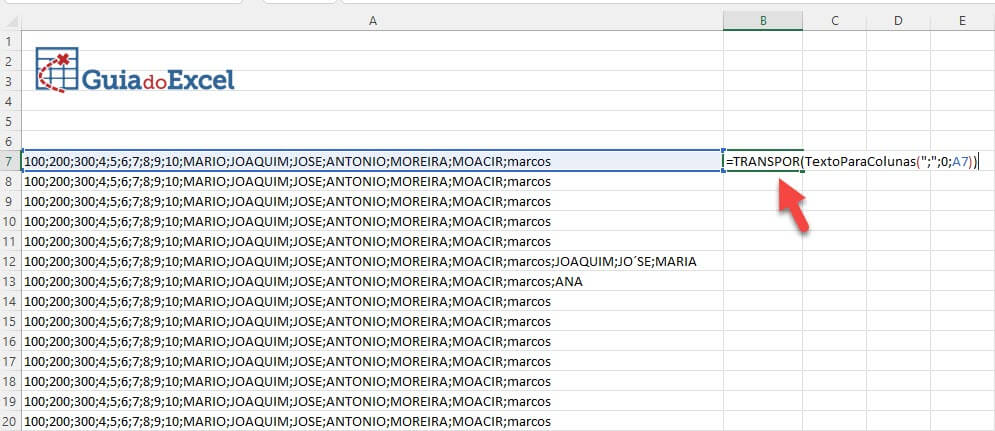Screen dimensions: 995x431
Task: Click empty cell B10
Action: (763, 222)
